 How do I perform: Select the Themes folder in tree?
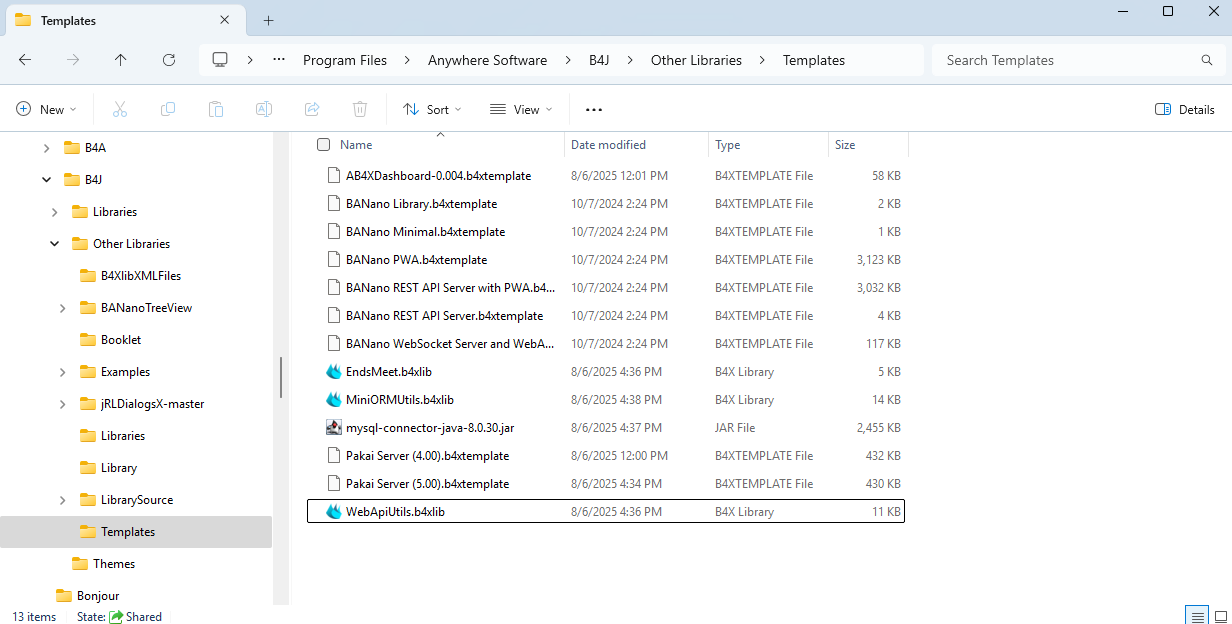point(113,564)
